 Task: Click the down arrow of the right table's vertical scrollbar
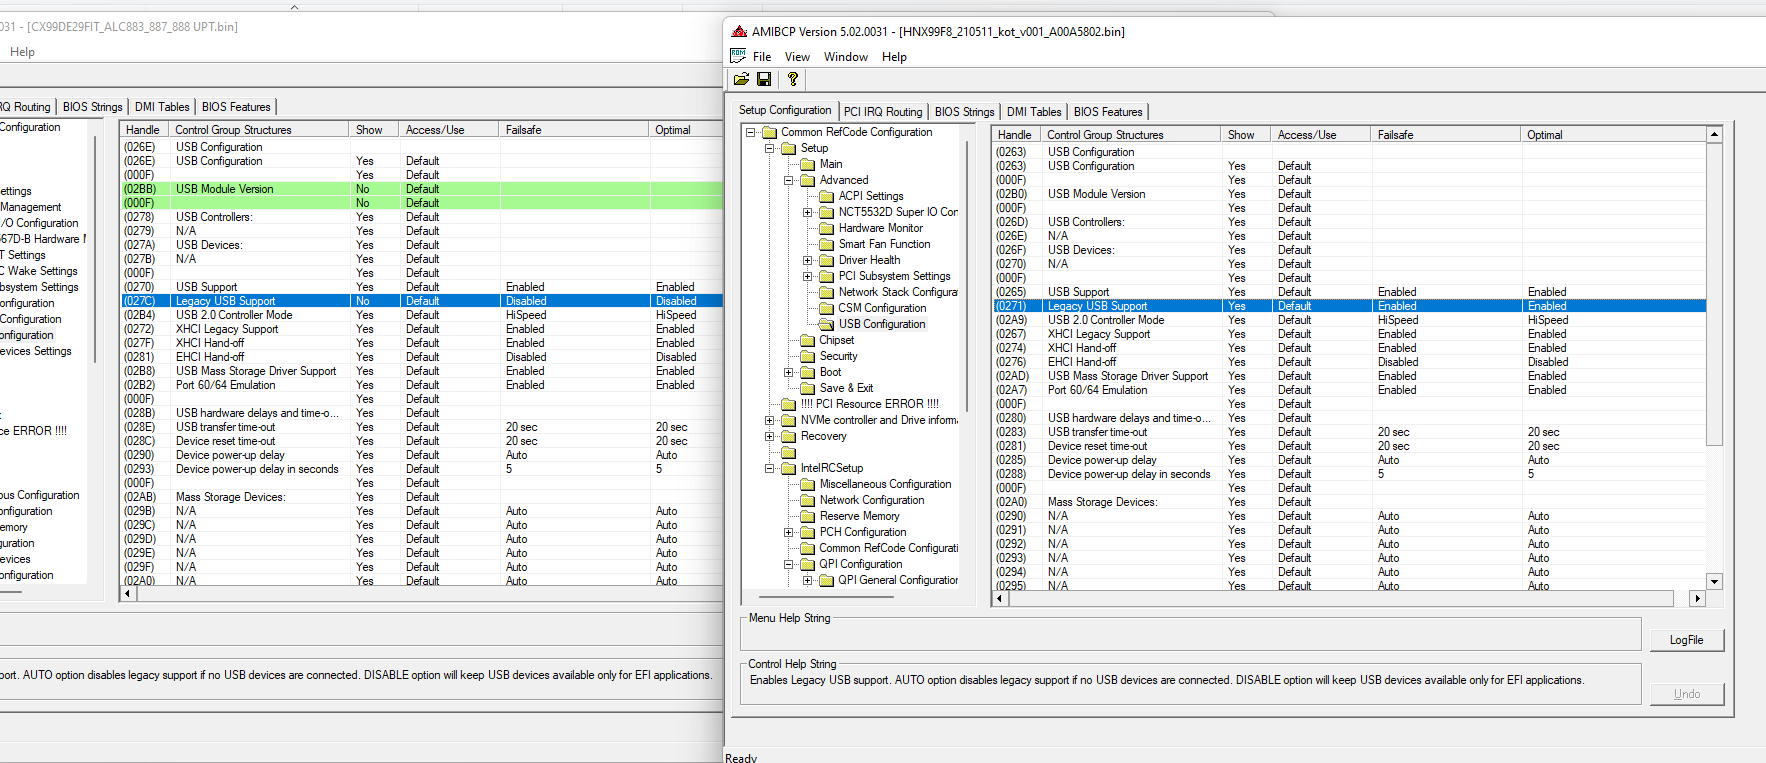click(x=1714, y=581)
